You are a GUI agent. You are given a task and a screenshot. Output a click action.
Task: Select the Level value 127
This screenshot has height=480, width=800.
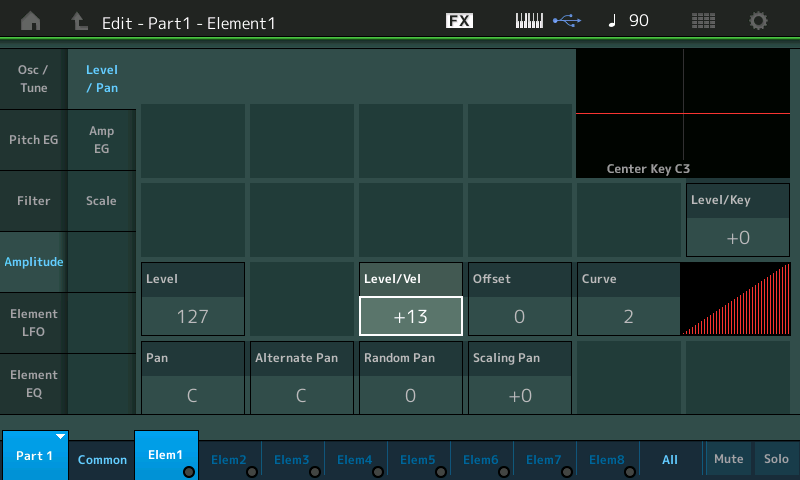click(x=192, y=317)
